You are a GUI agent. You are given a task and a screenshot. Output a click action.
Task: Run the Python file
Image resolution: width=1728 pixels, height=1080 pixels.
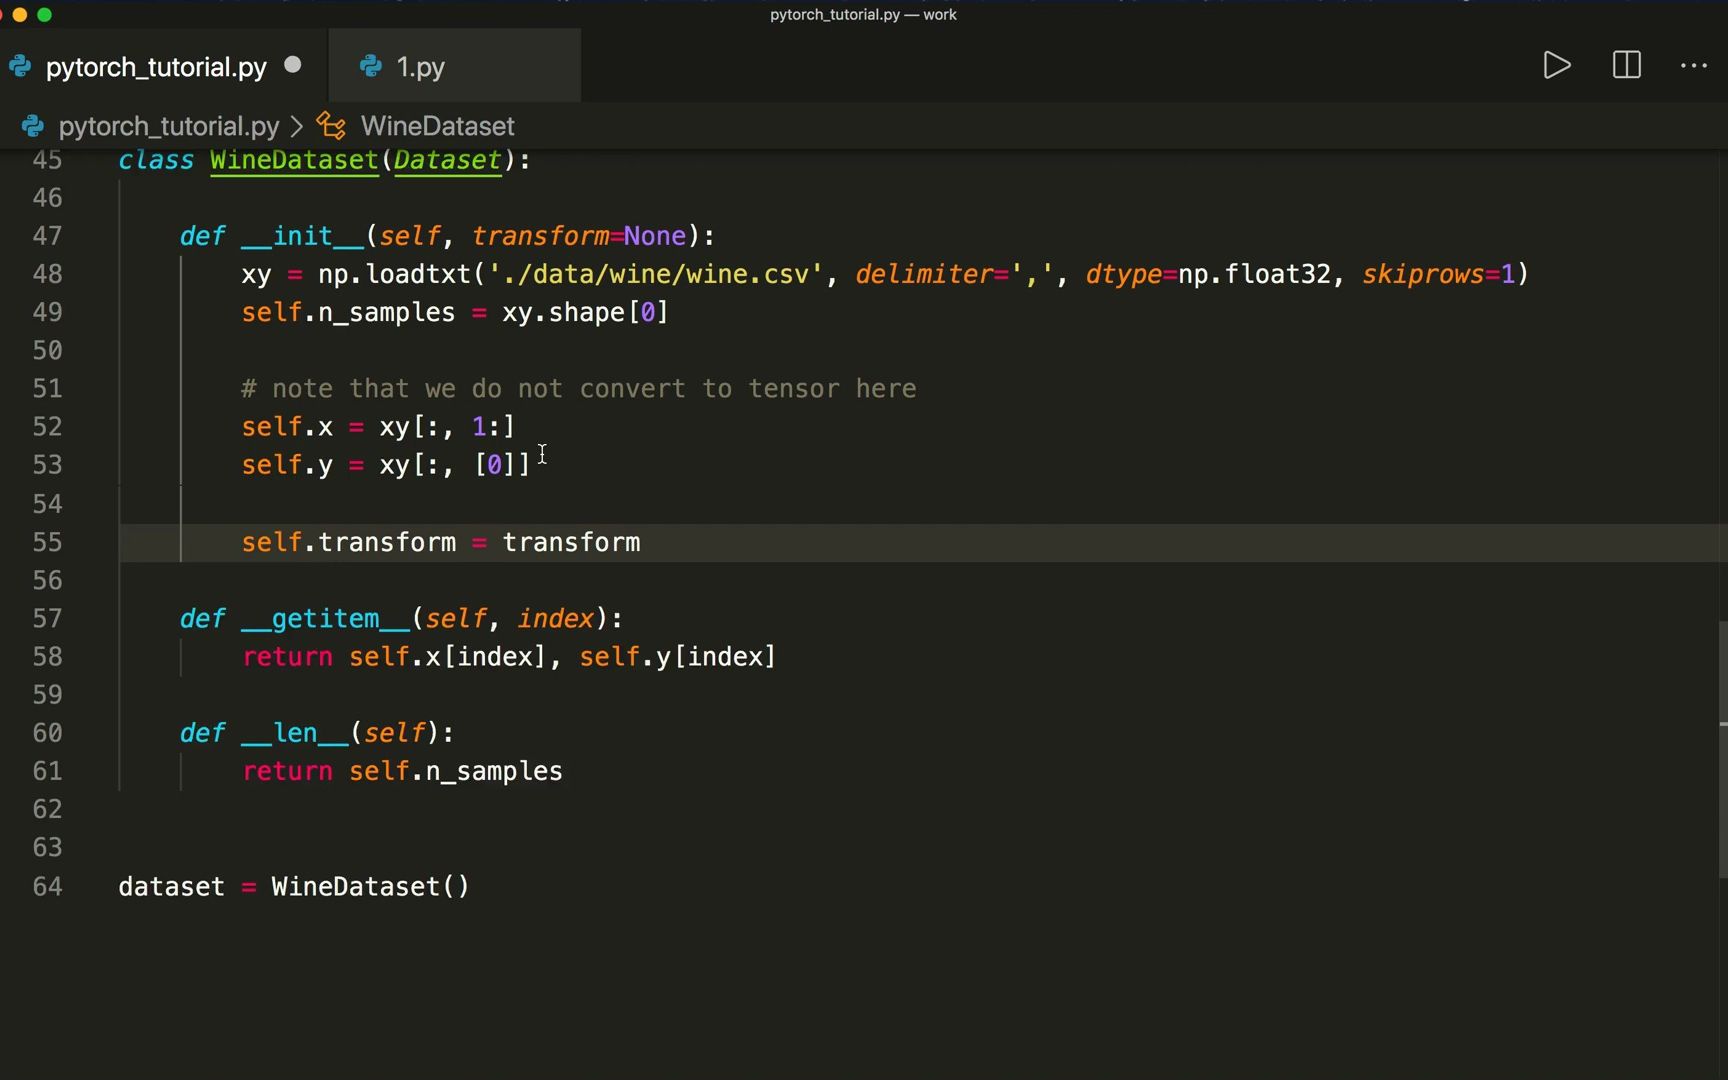(x=1556, y=66)
